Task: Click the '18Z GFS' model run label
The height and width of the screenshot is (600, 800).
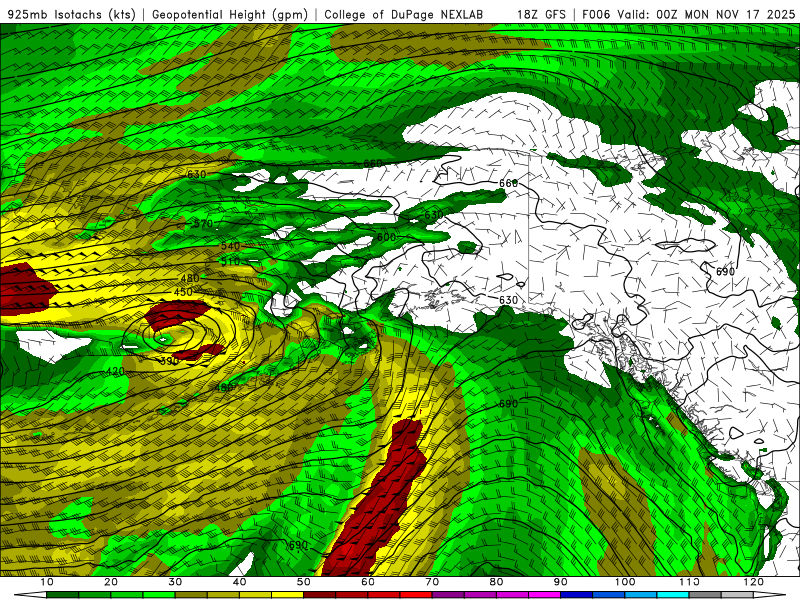Action: tap(541, 14)
